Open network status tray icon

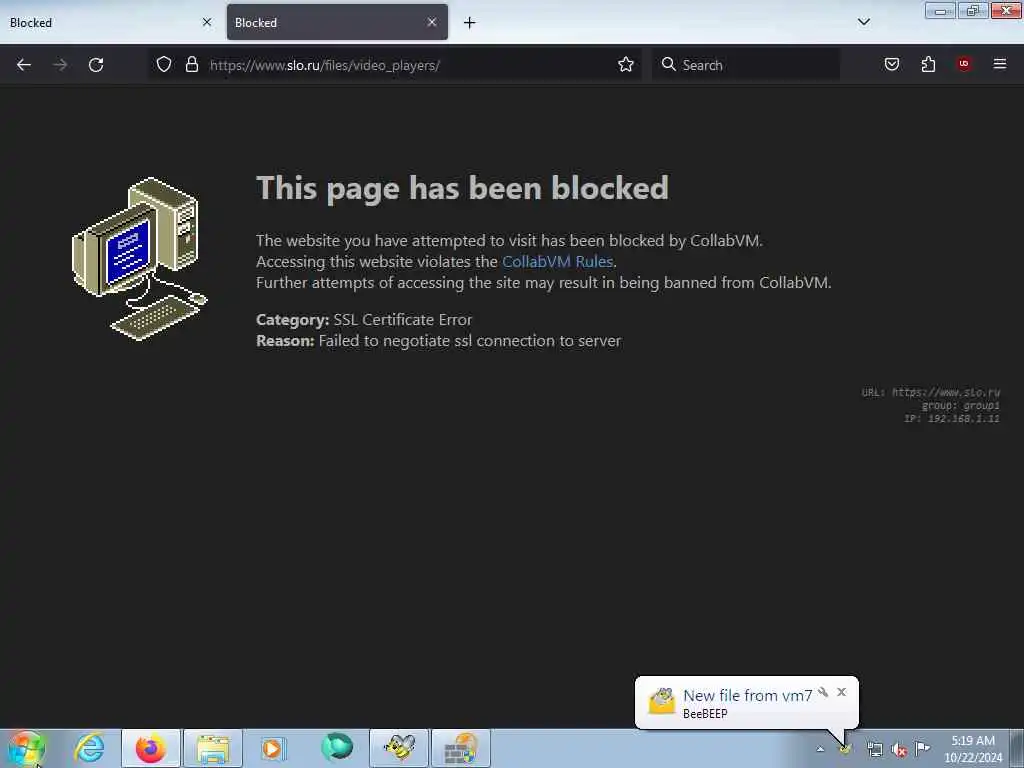pyautogui.click(x=874, y=749)
